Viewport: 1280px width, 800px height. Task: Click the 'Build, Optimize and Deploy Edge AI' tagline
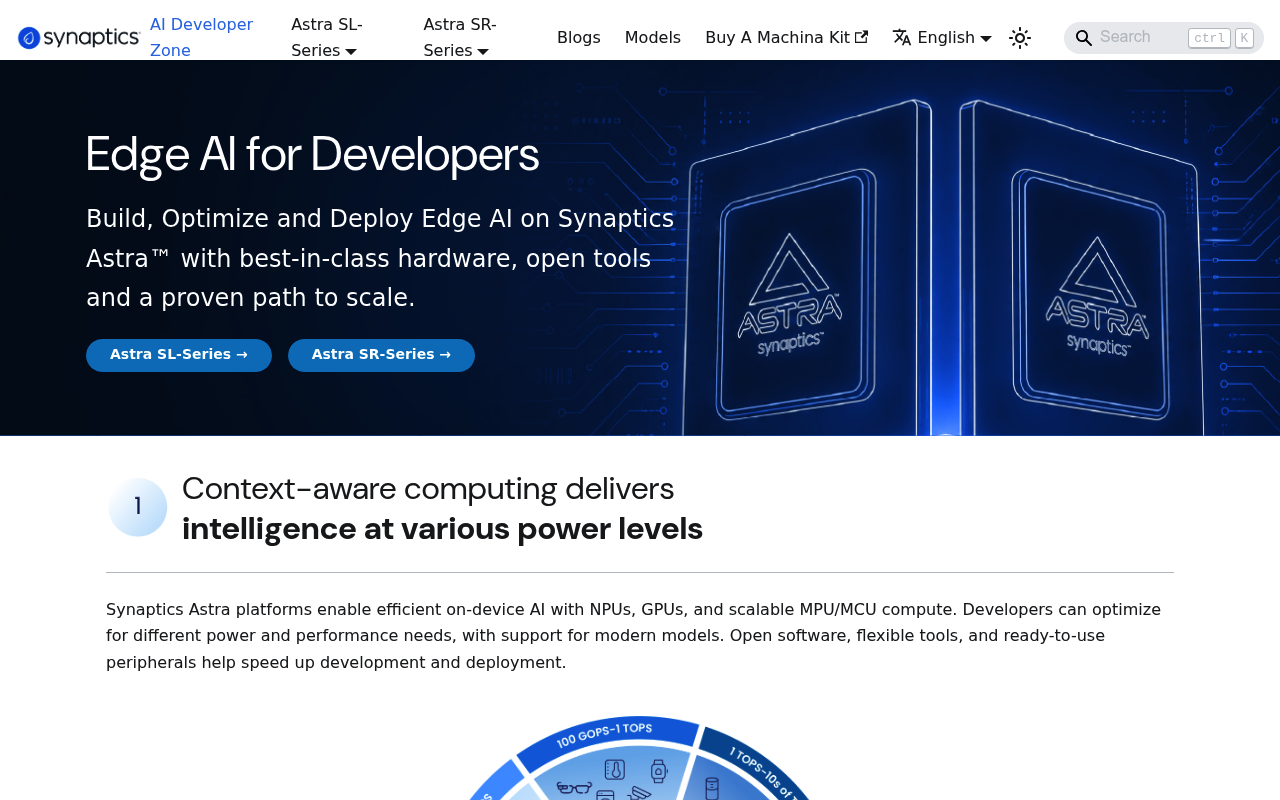(380, 259)
